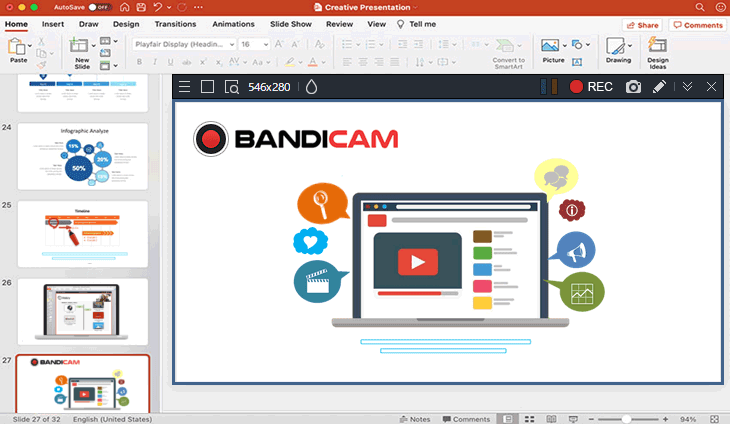Click the Redo icon
Screen dimensions: 730x424
pos(182,7)
